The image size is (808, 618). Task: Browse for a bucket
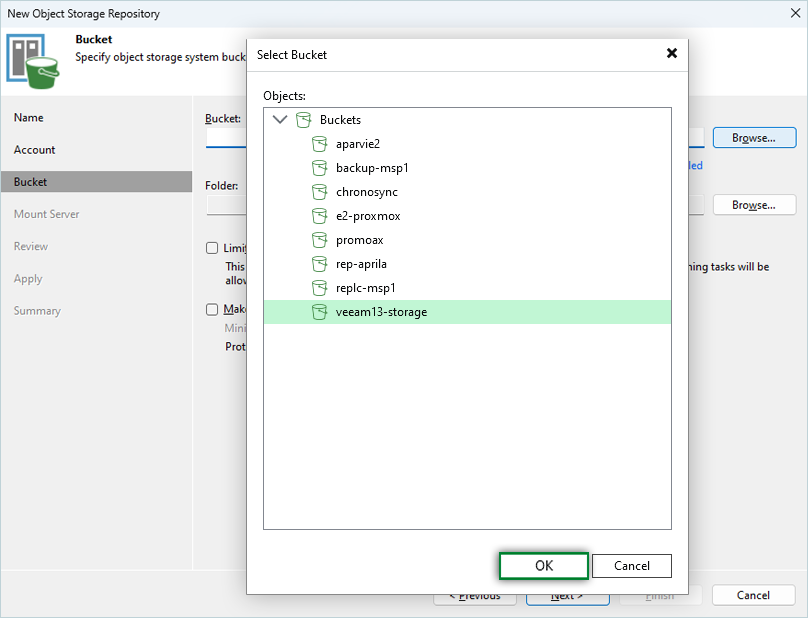pos(753,138)
